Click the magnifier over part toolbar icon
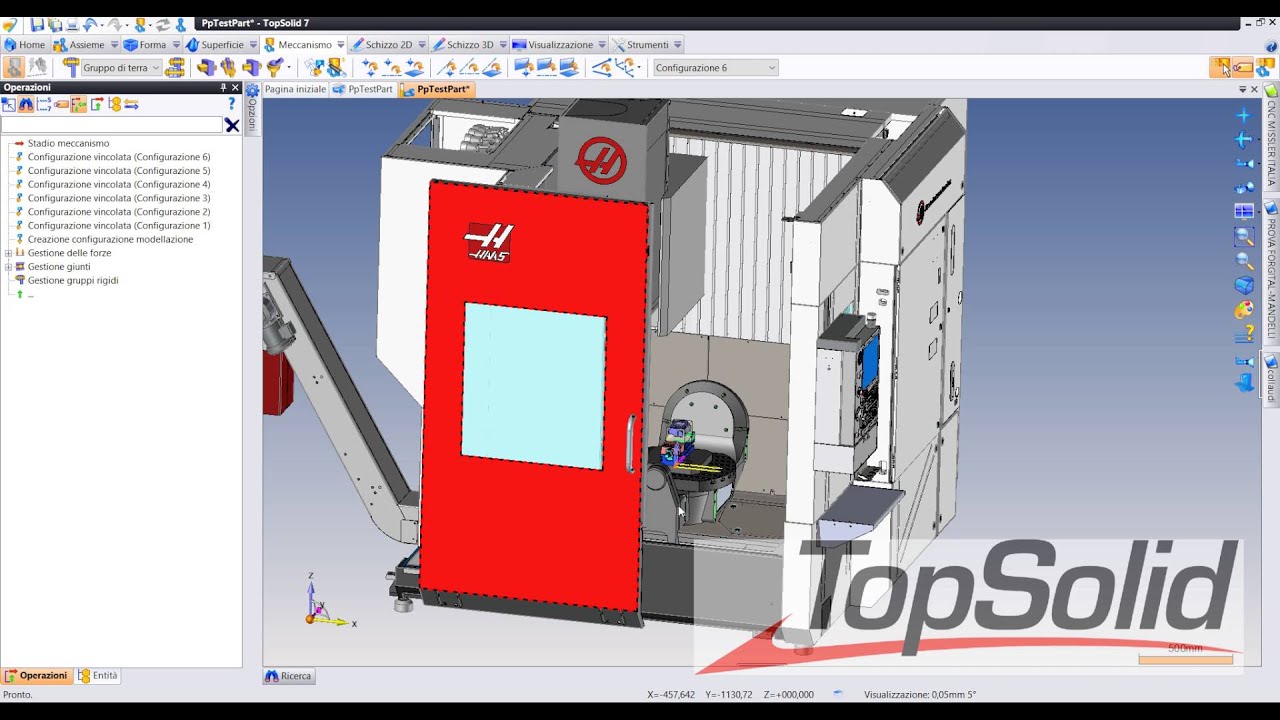The image size is (1280, 720). (x=336, y=68)
